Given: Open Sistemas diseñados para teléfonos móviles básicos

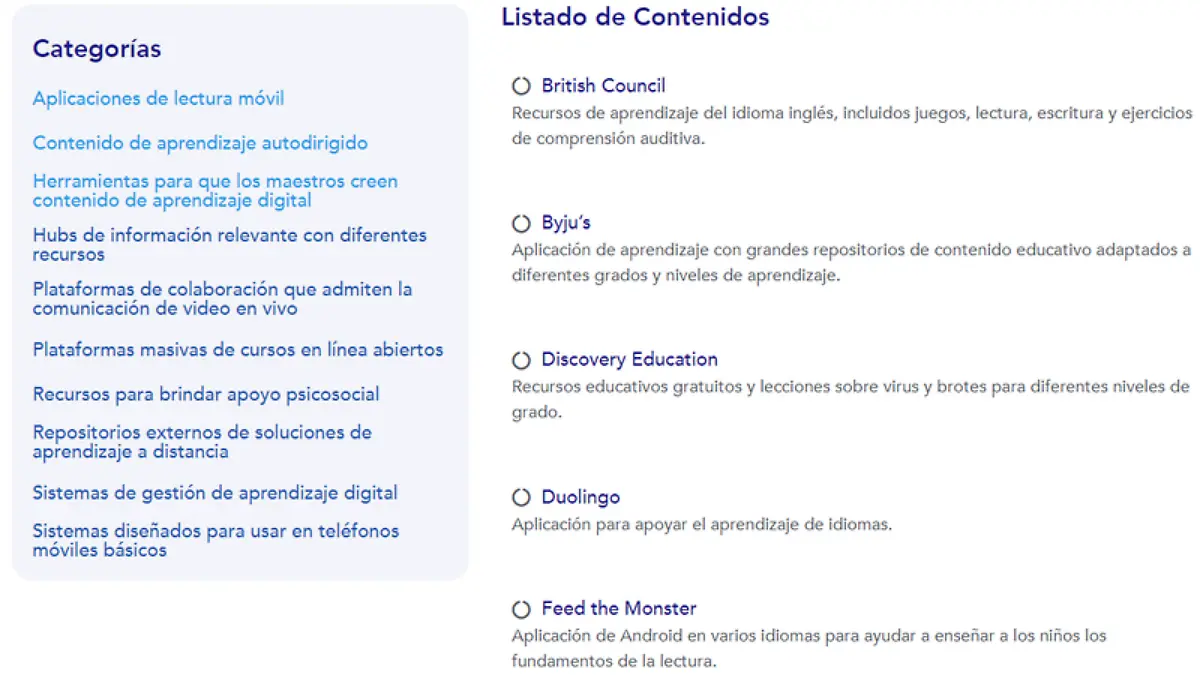Looking at the screenshot, I should (215, 540).
